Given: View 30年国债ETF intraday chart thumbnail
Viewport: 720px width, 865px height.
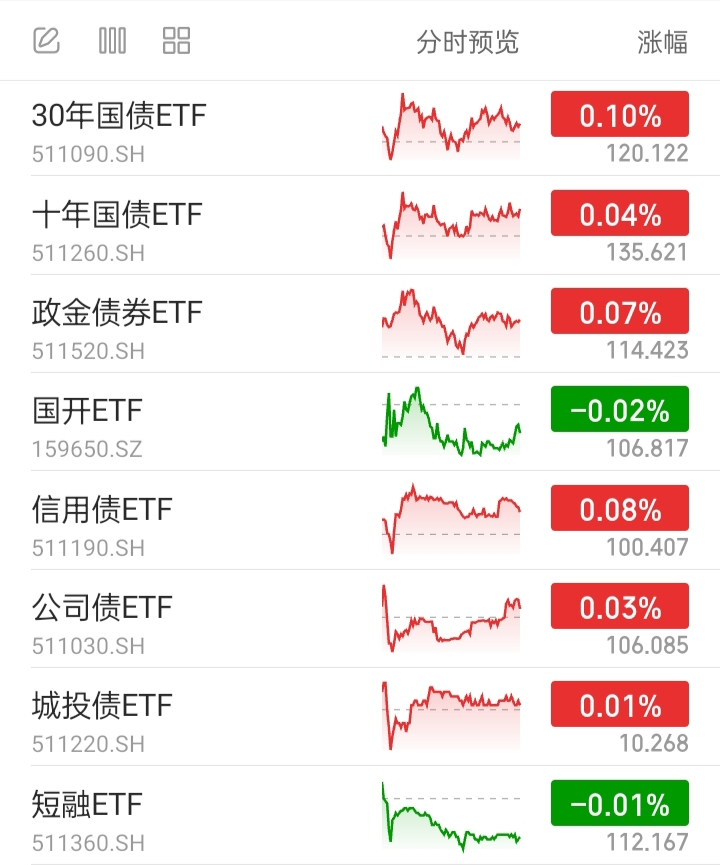Looking at the screenshot, I should tap(451, 127).
